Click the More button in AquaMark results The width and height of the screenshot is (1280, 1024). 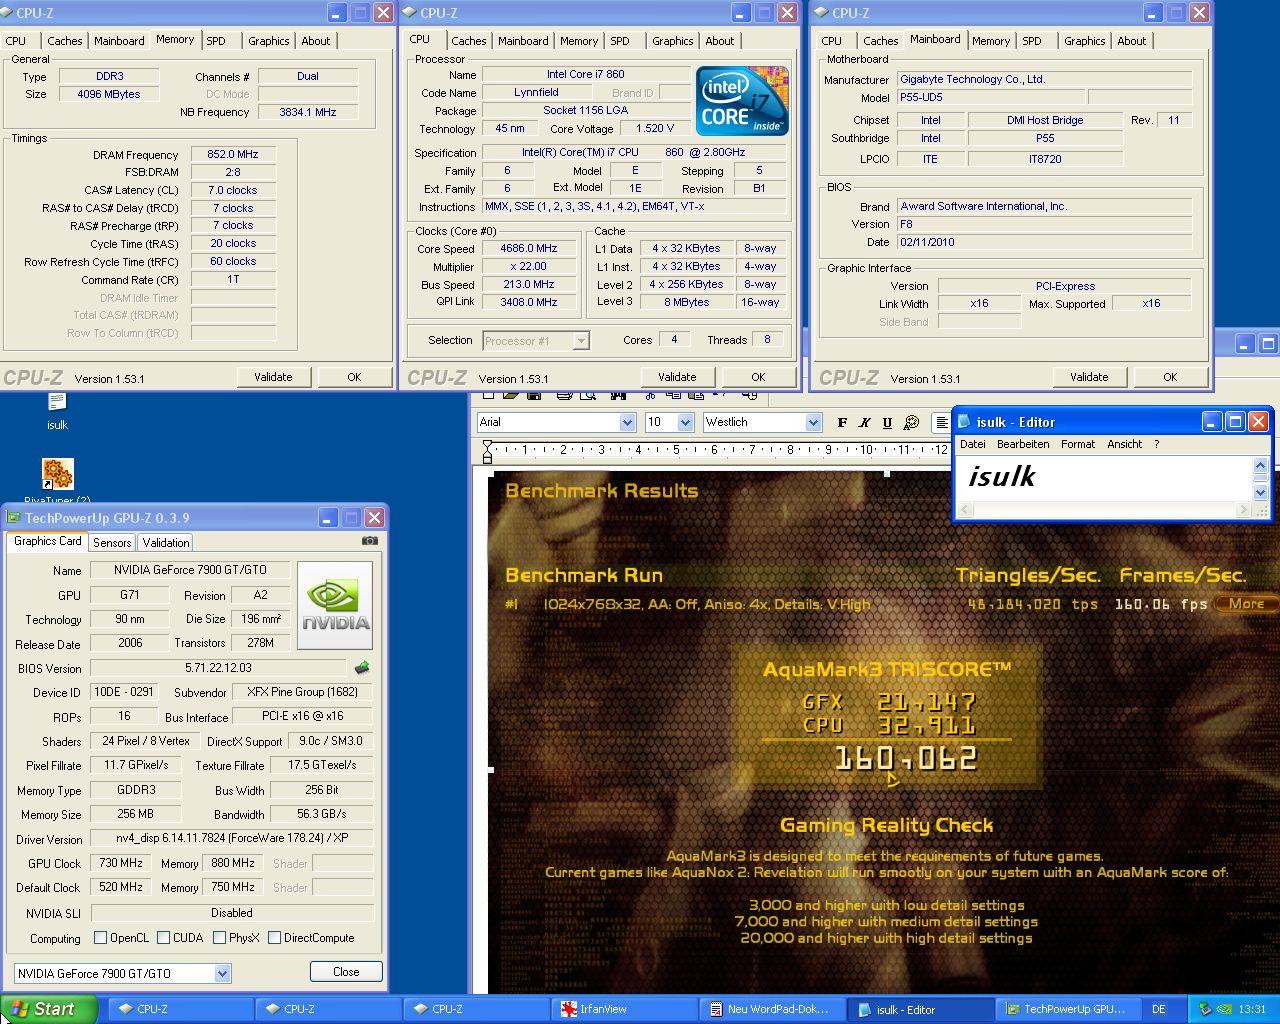tap(1246, 604)
